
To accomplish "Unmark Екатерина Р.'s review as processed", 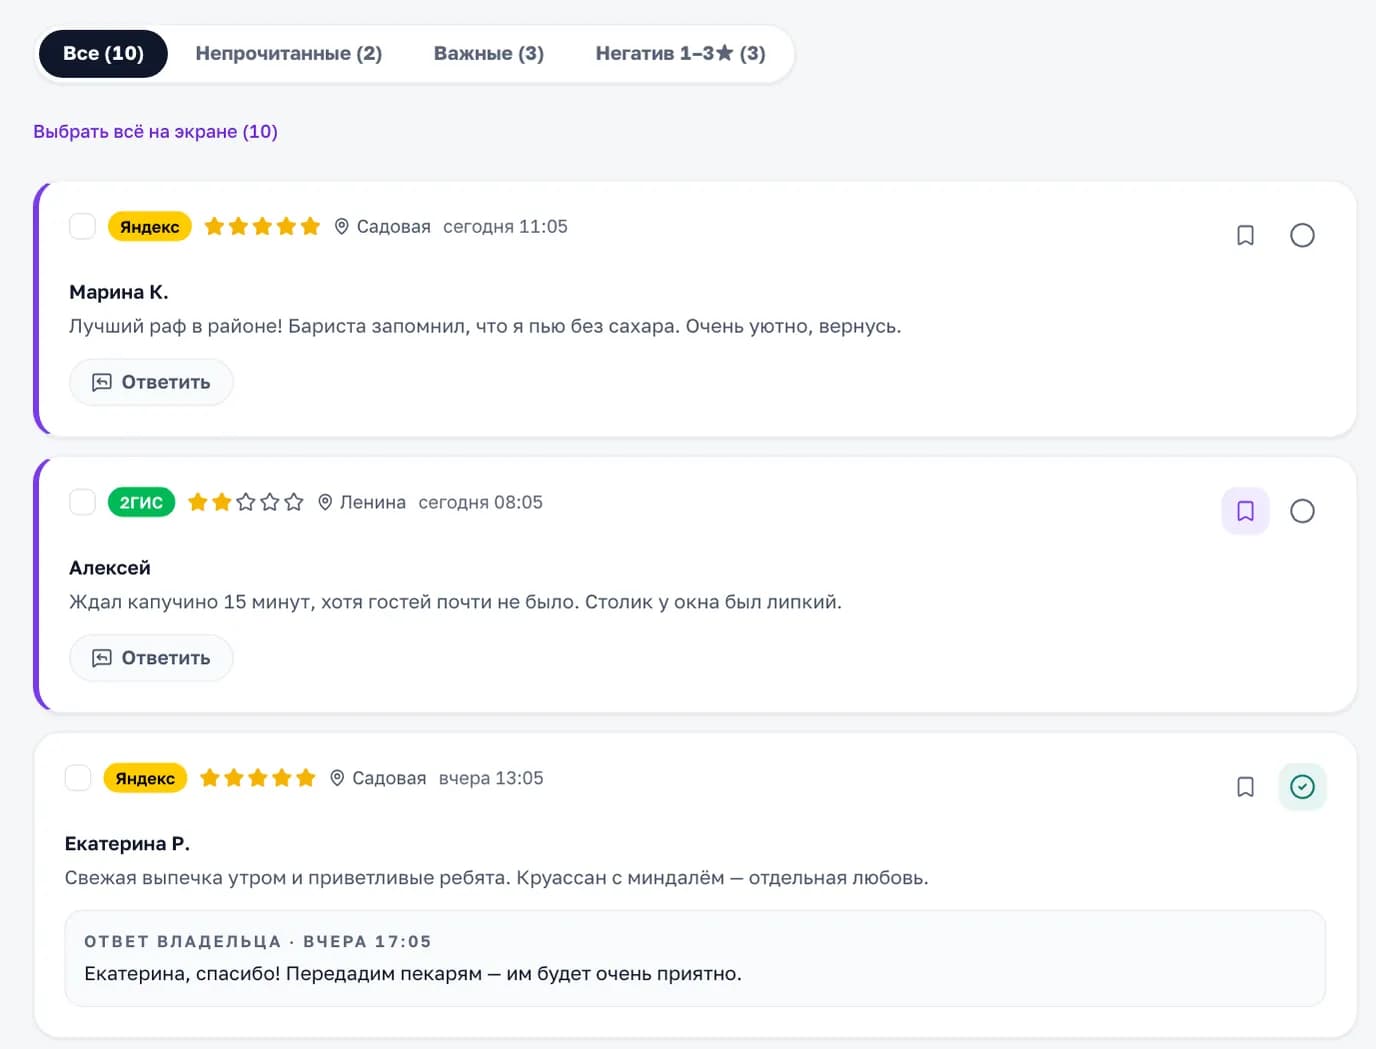I will 1302,787.
